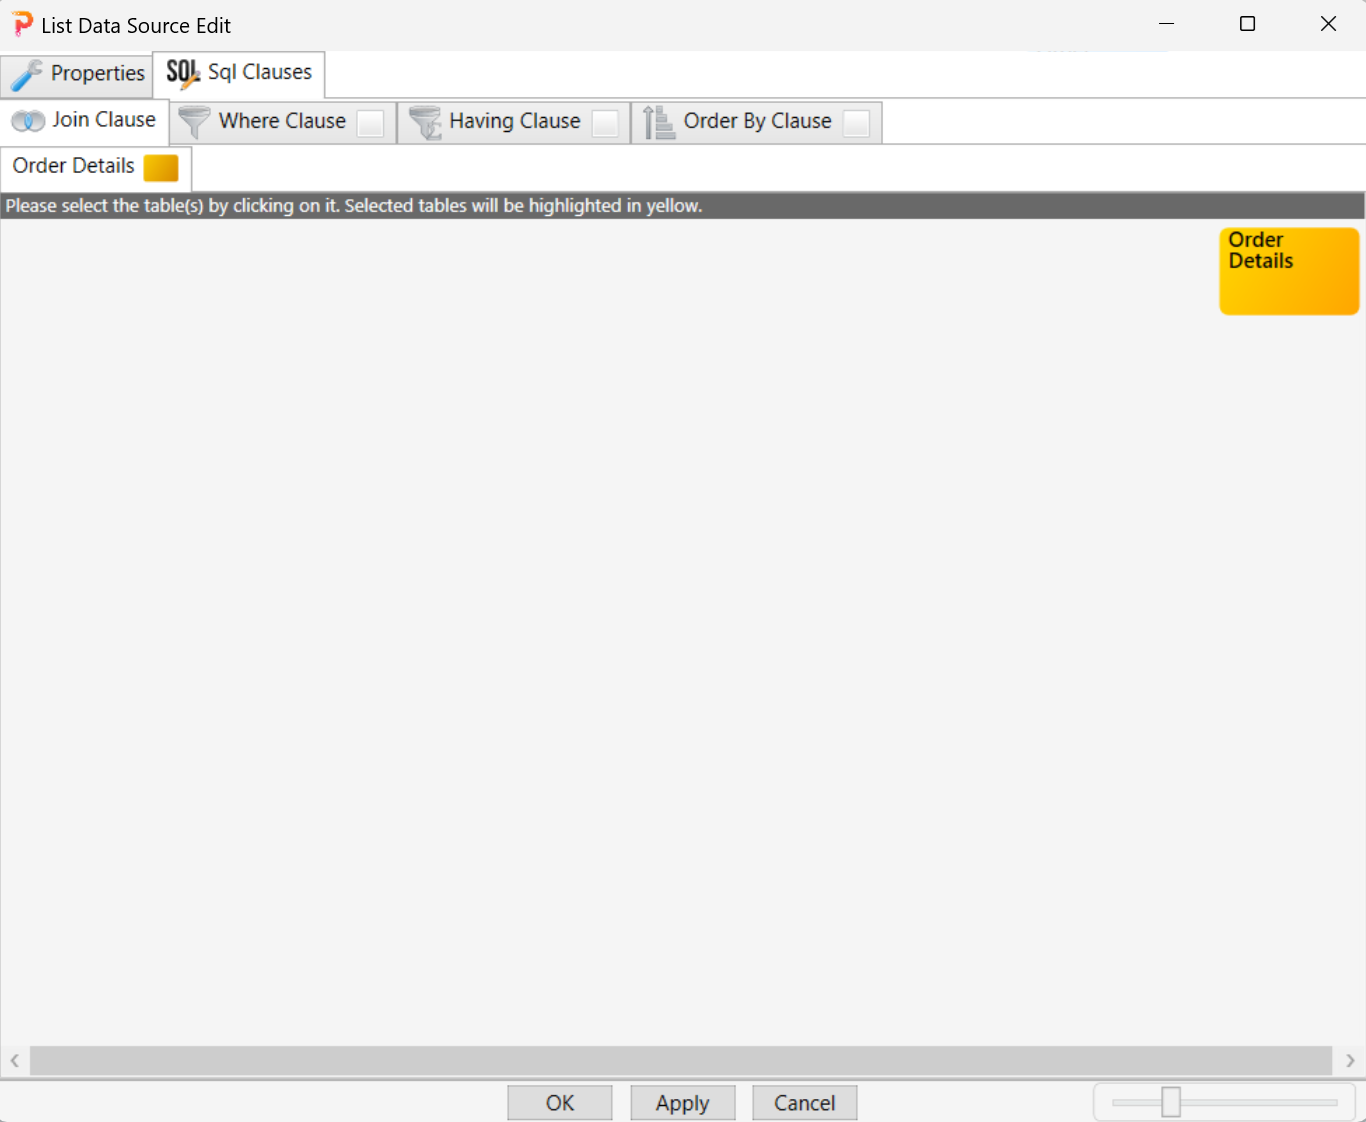Select the yellow Order Details table box
Viewport: 1366px width, 1122px height.
(1289, 271)
